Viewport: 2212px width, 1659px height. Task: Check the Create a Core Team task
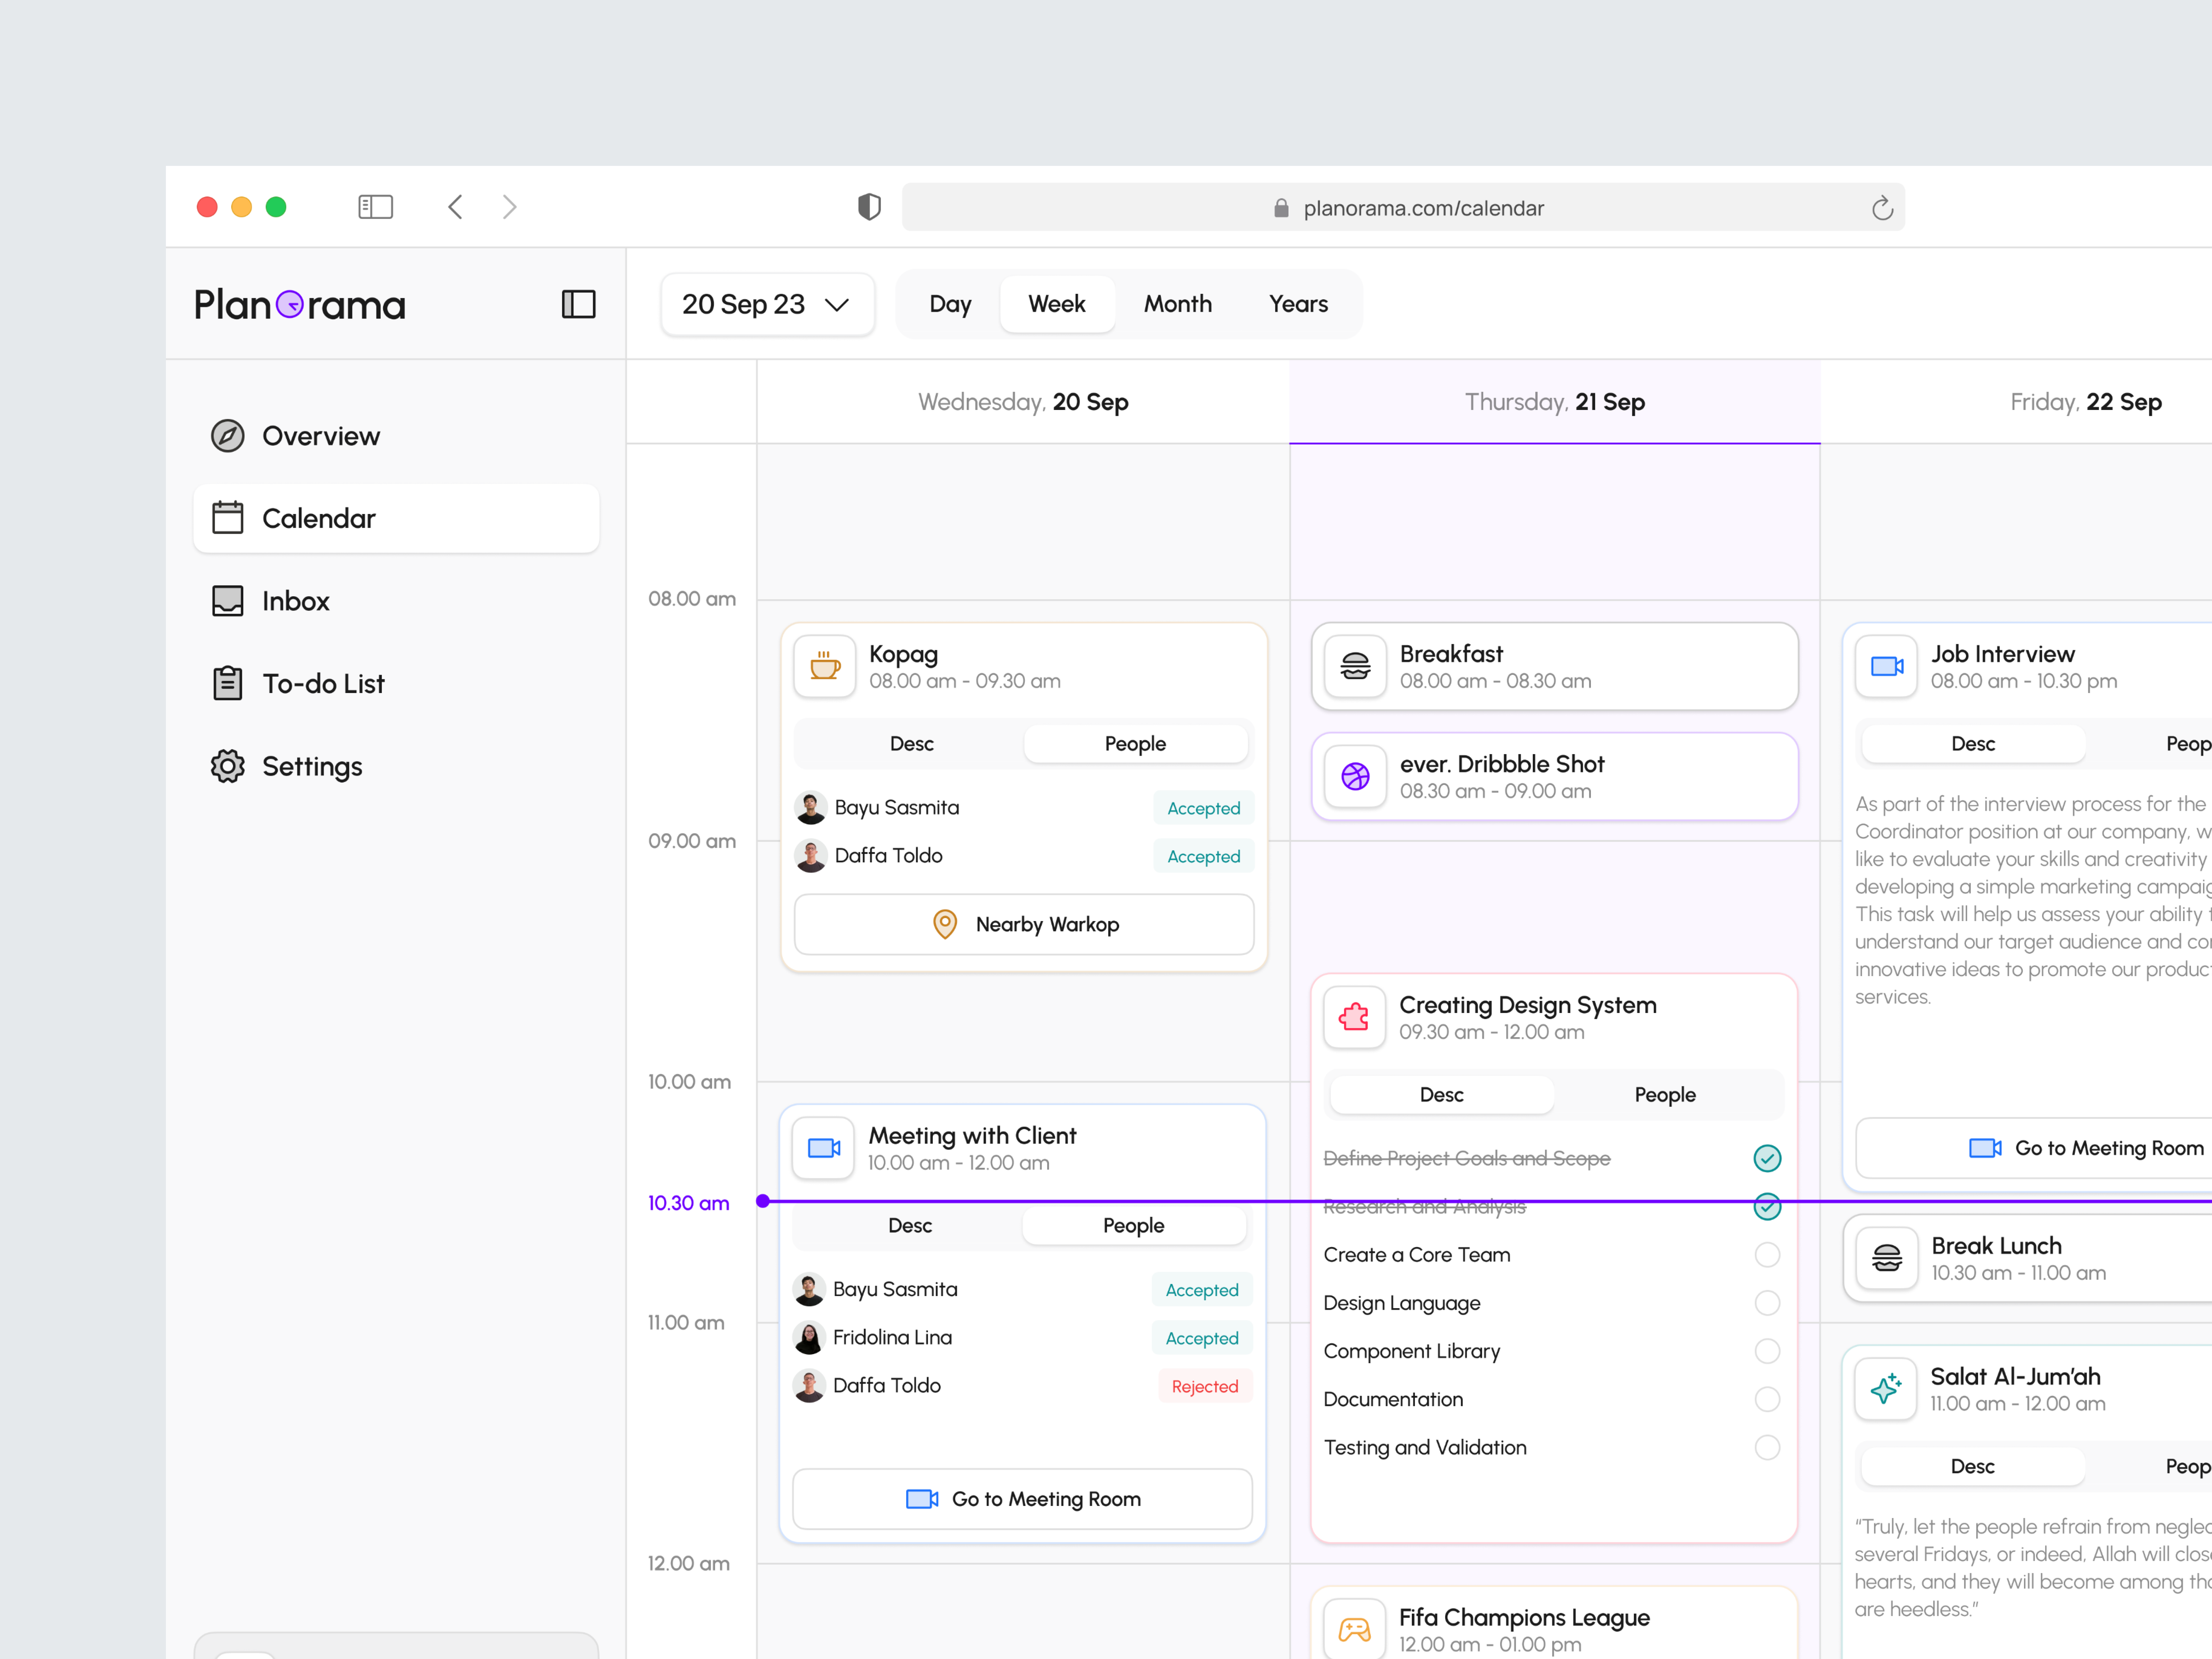1767,1254
